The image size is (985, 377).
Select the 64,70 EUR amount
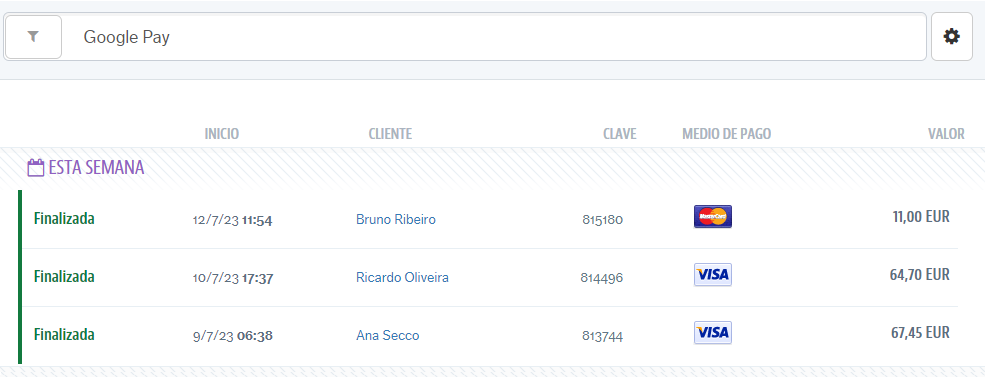pos(920,275)
